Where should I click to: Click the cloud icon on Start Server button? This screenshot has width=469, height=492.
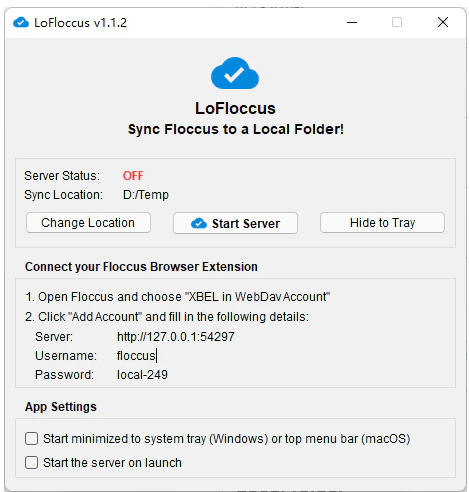point(199,223)
